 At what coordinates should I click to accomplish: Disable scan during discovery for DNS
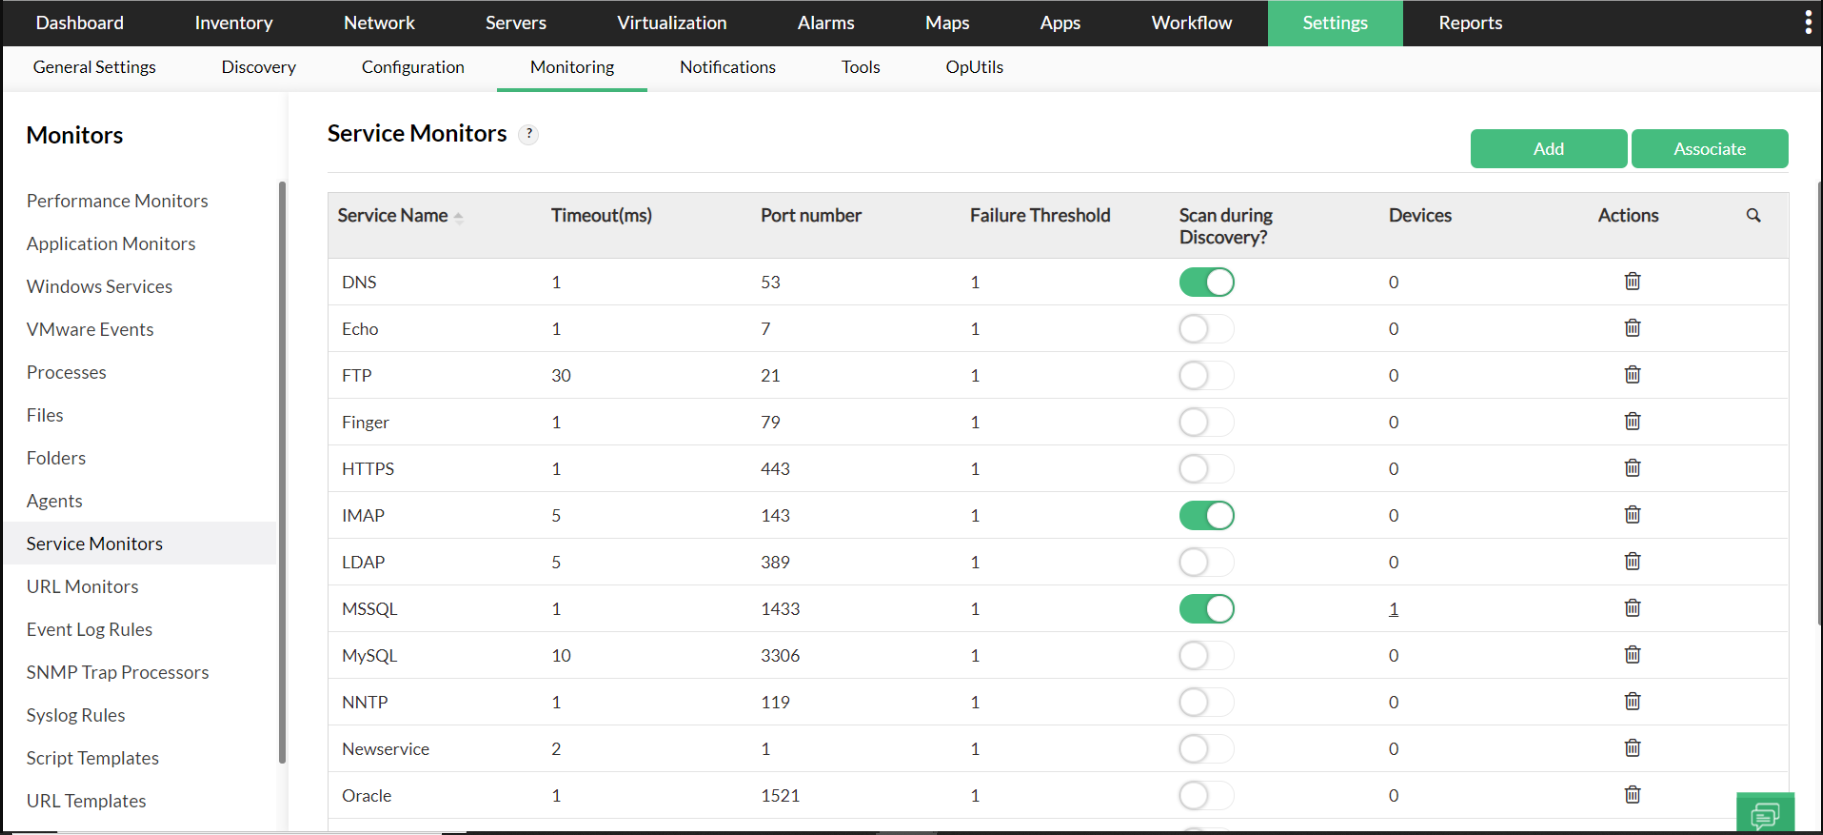click(x=1206, y=282)
